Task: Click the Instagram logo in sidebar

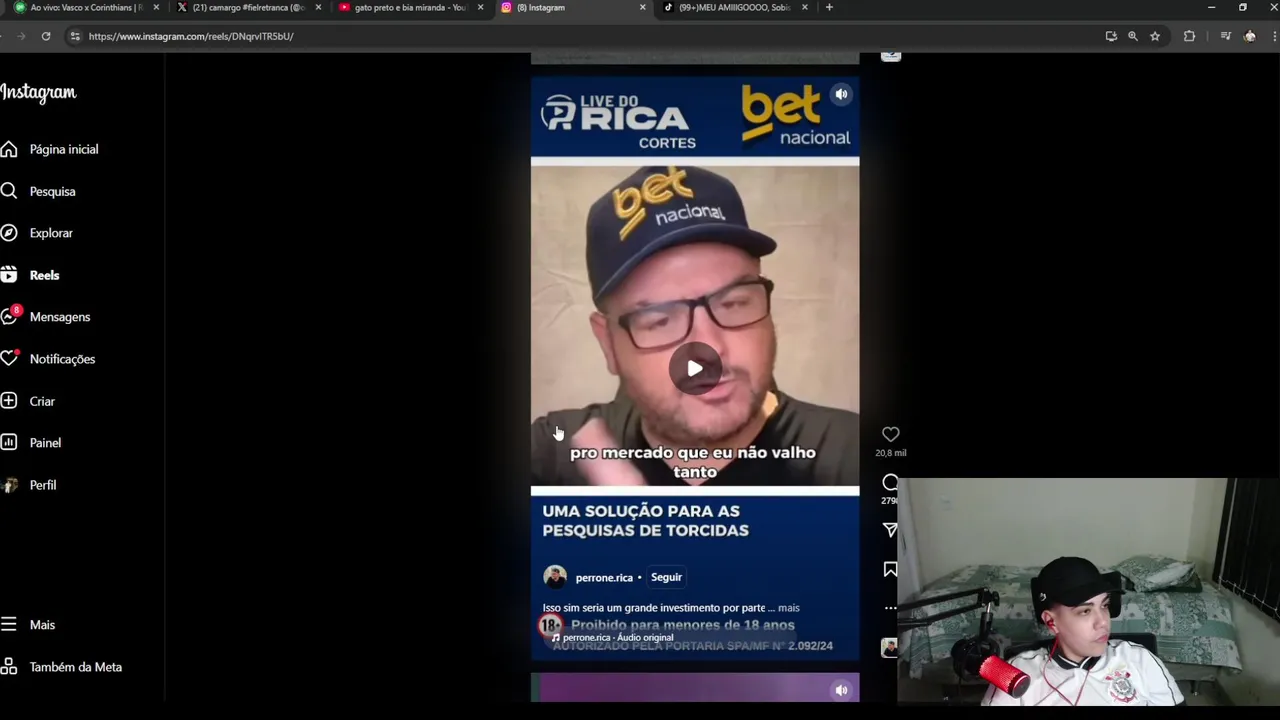Action: (38, 93)
